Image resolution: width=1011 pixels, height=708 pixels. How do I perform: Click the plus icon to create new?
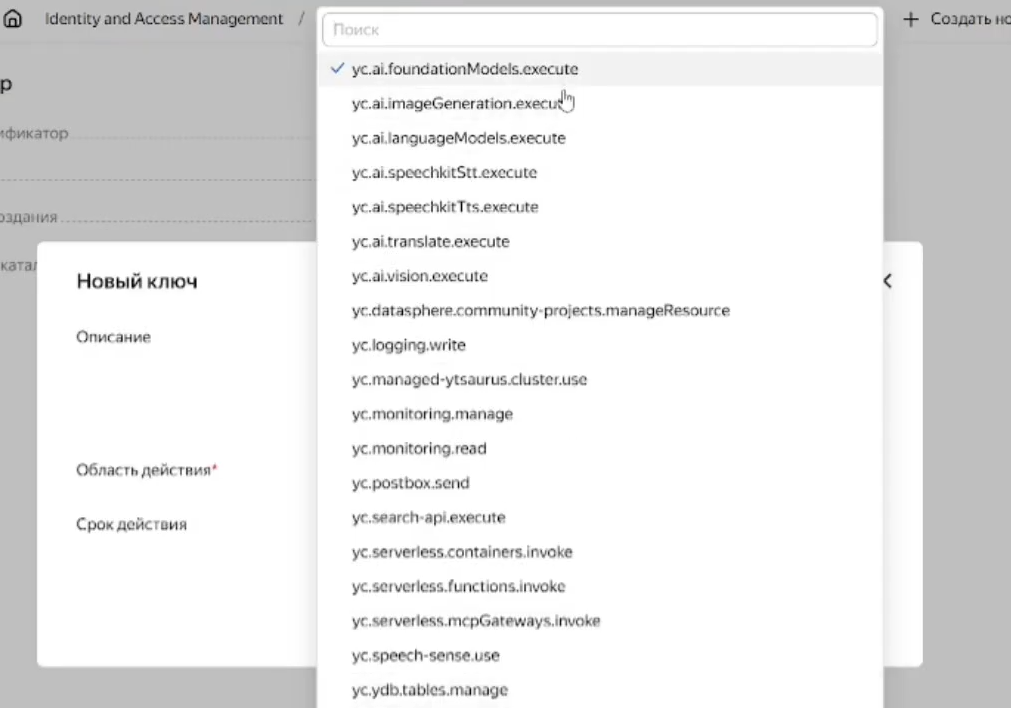910,20
